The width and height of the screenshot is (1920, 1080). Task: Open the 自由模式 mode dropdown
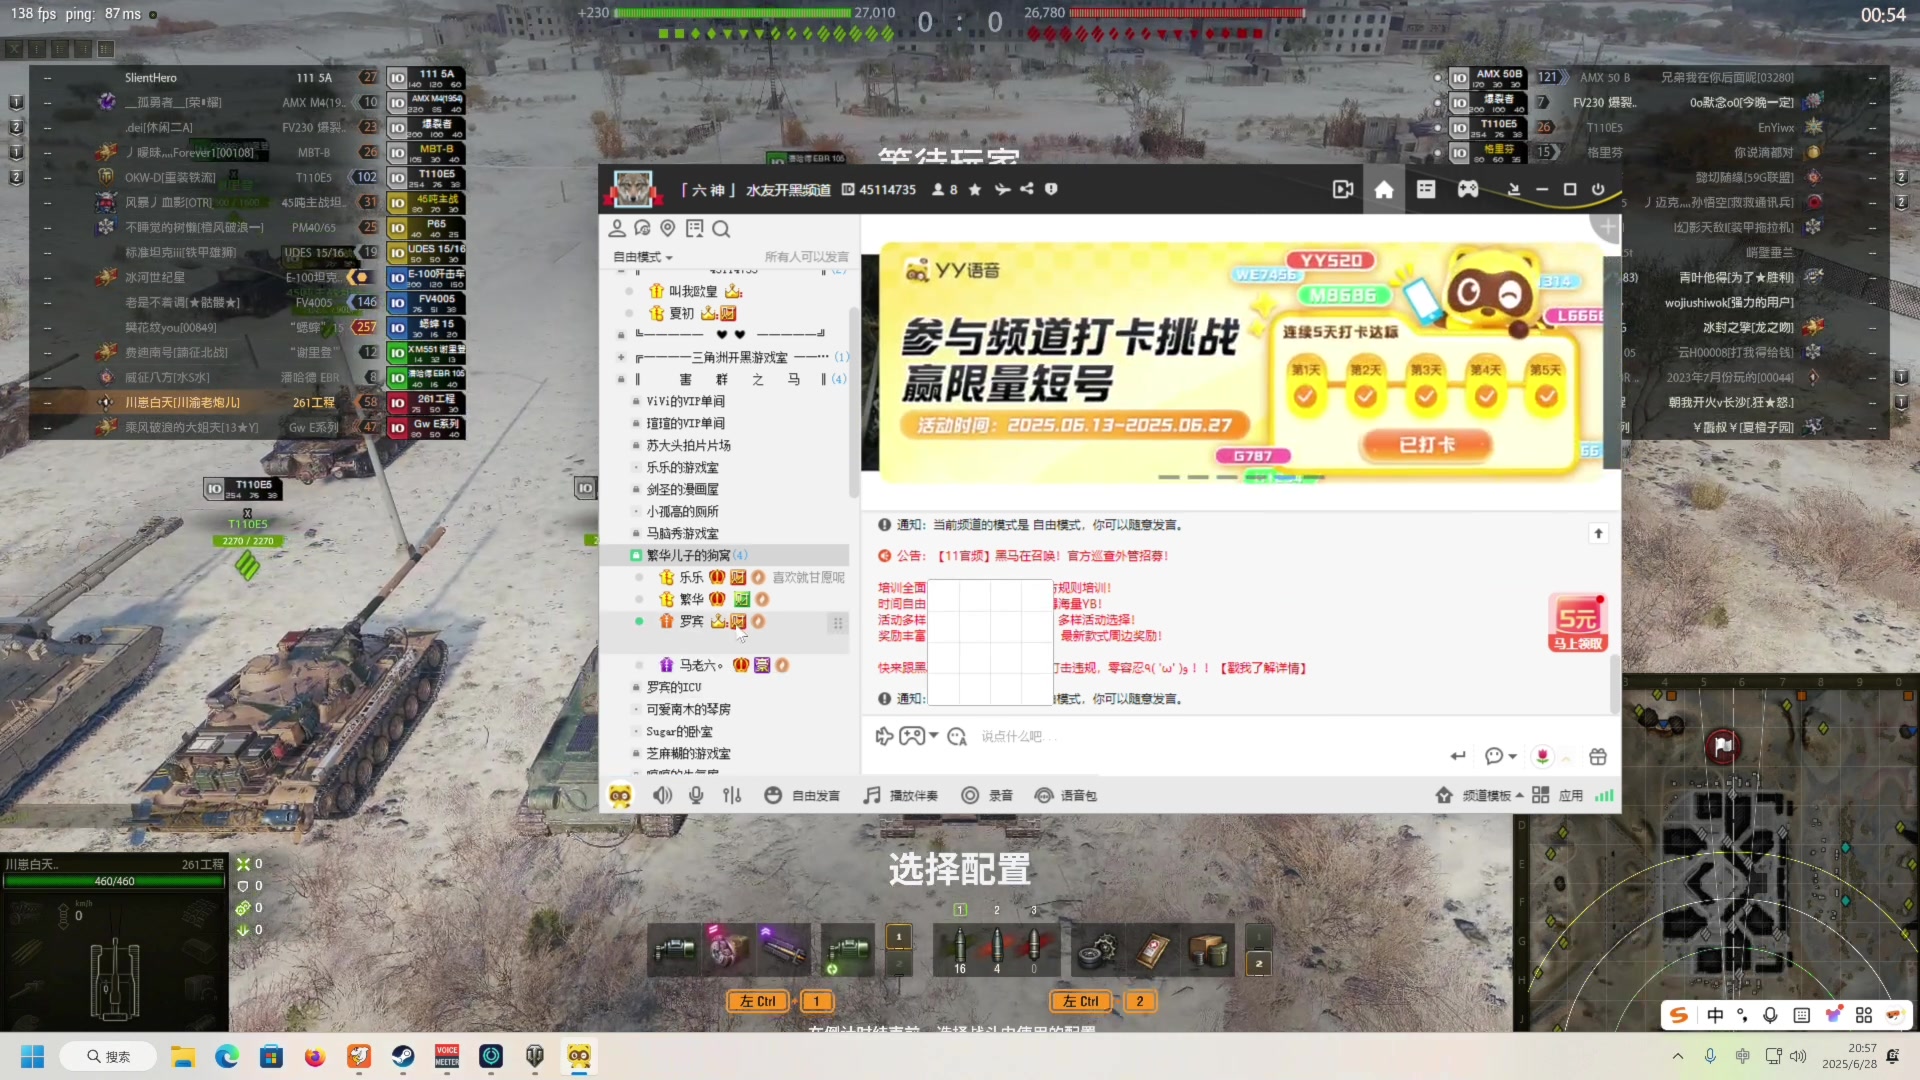click(642, 258)
